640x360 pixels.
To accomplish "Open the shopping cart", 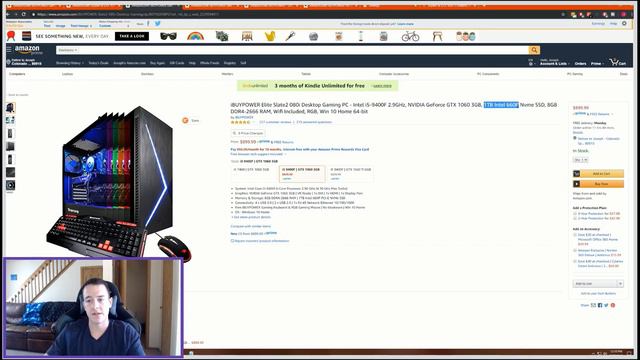I will coord(618,62).
